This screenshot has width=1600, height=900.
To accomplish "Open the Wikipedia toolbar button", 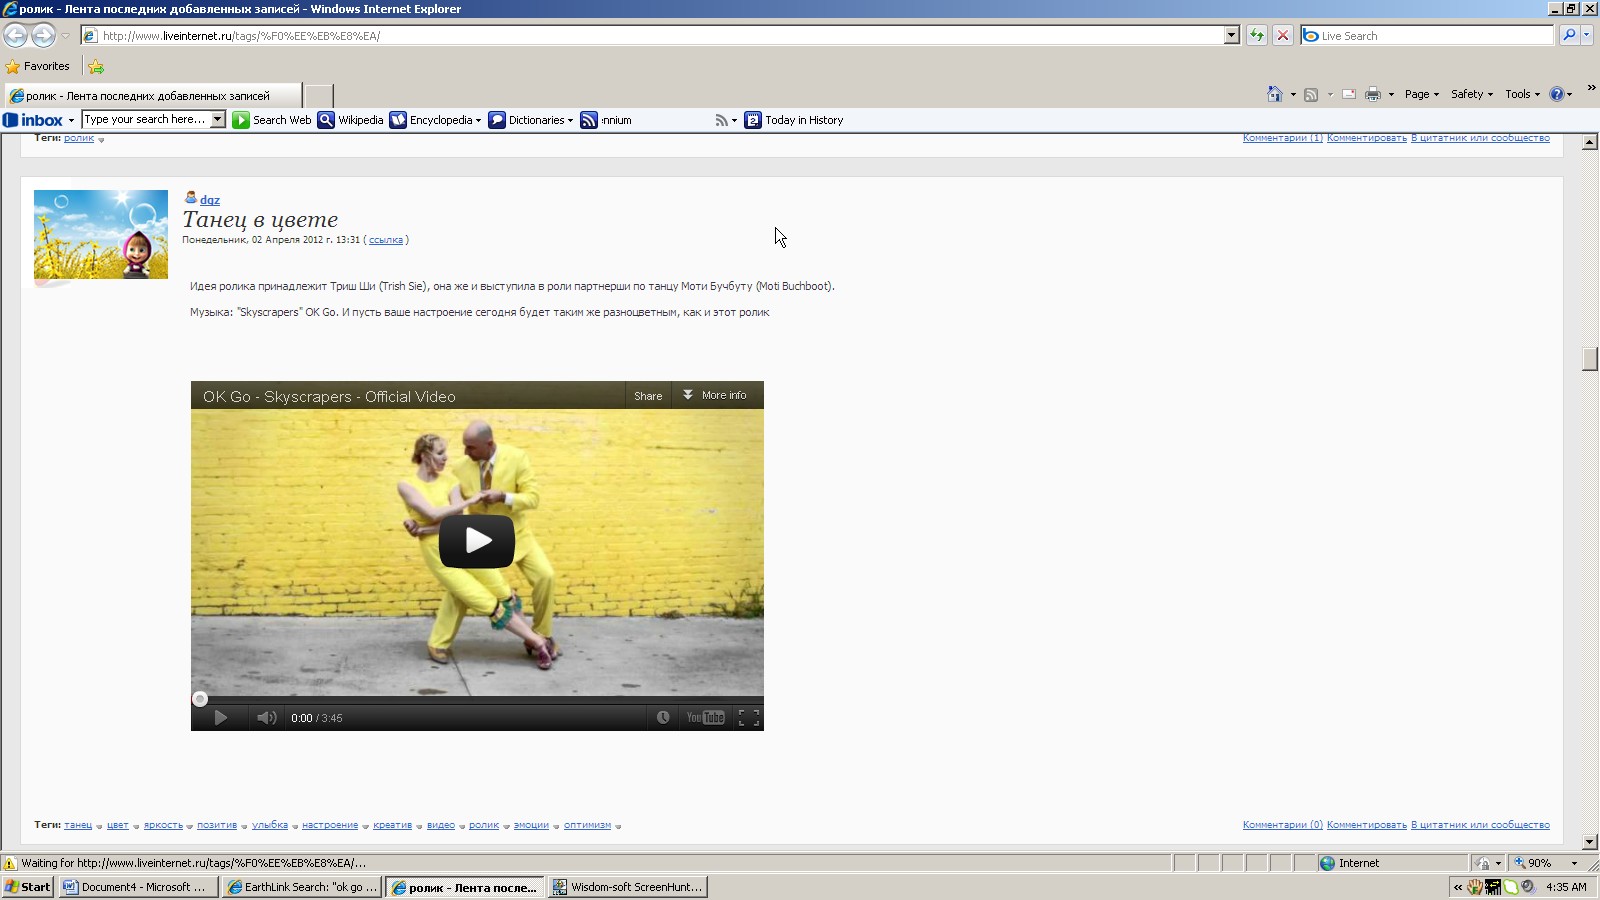I will click(x=351, y=120).
